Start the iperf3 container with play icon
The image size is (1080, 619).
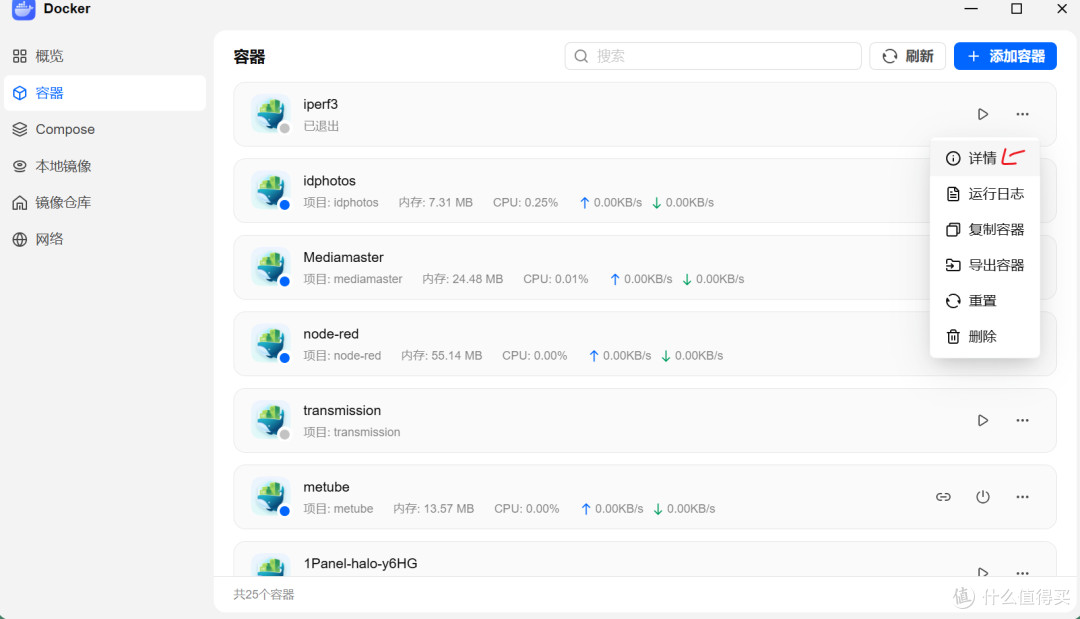(983, 114)
